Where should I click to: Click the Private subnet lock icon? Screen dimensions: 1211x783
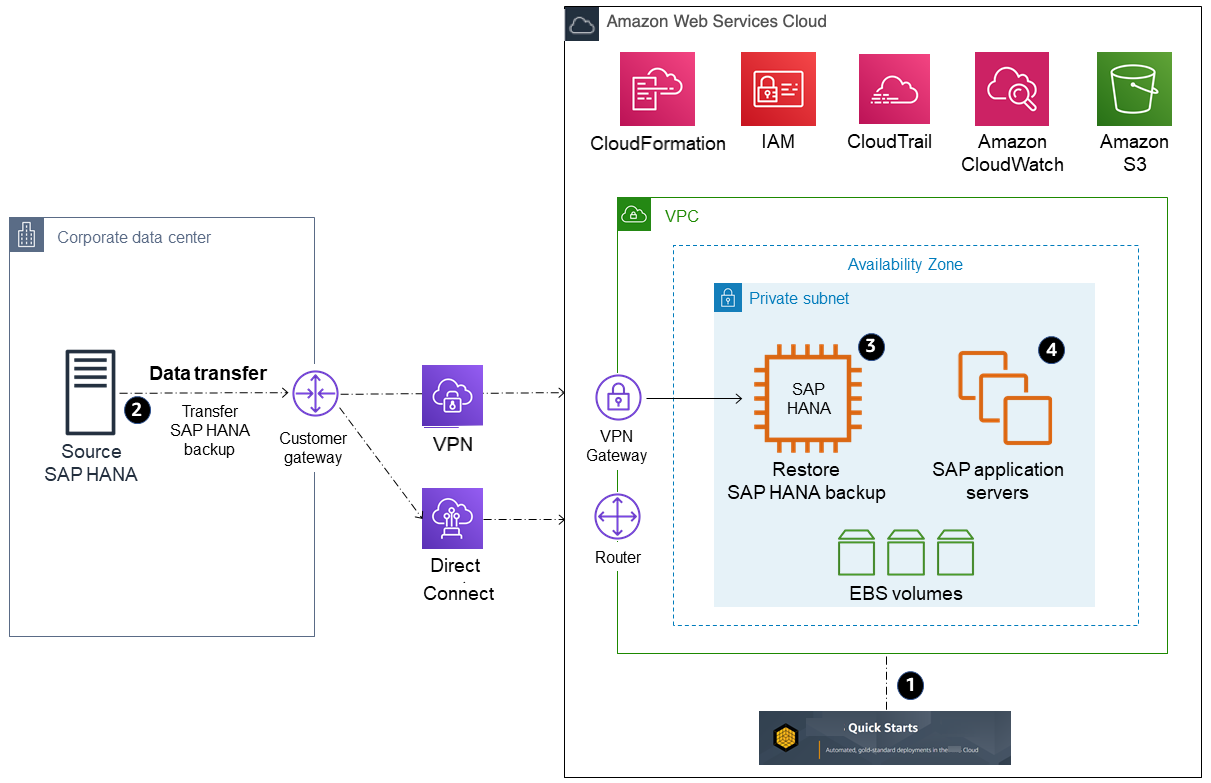click(x=727, y=298)
